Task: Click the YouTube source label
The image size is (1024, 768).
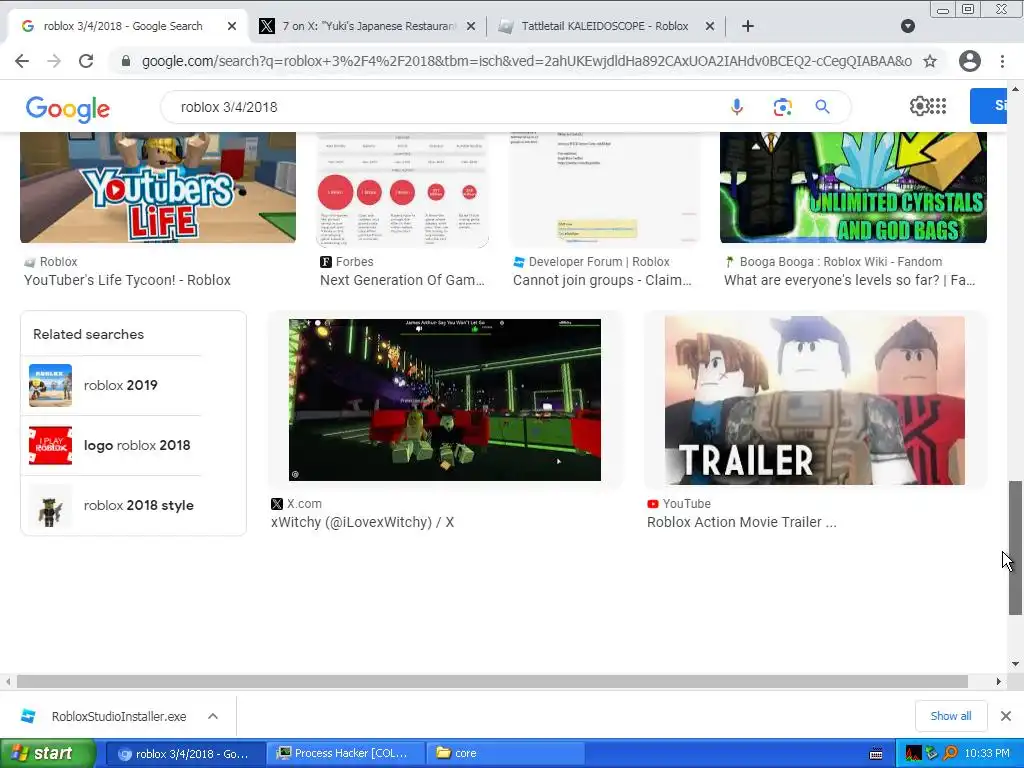Action: (x=686, y=504)
